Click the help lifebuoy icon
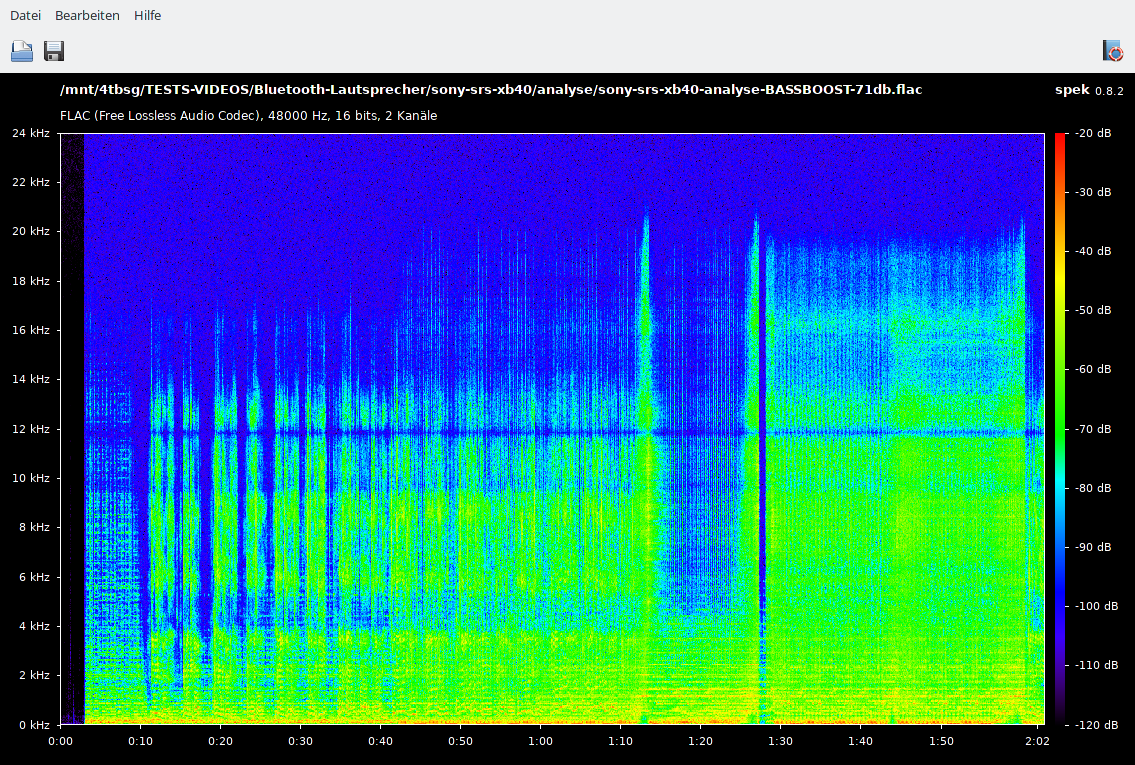This screenshot has width=1135, height=765. click(x=1113, y=51)
